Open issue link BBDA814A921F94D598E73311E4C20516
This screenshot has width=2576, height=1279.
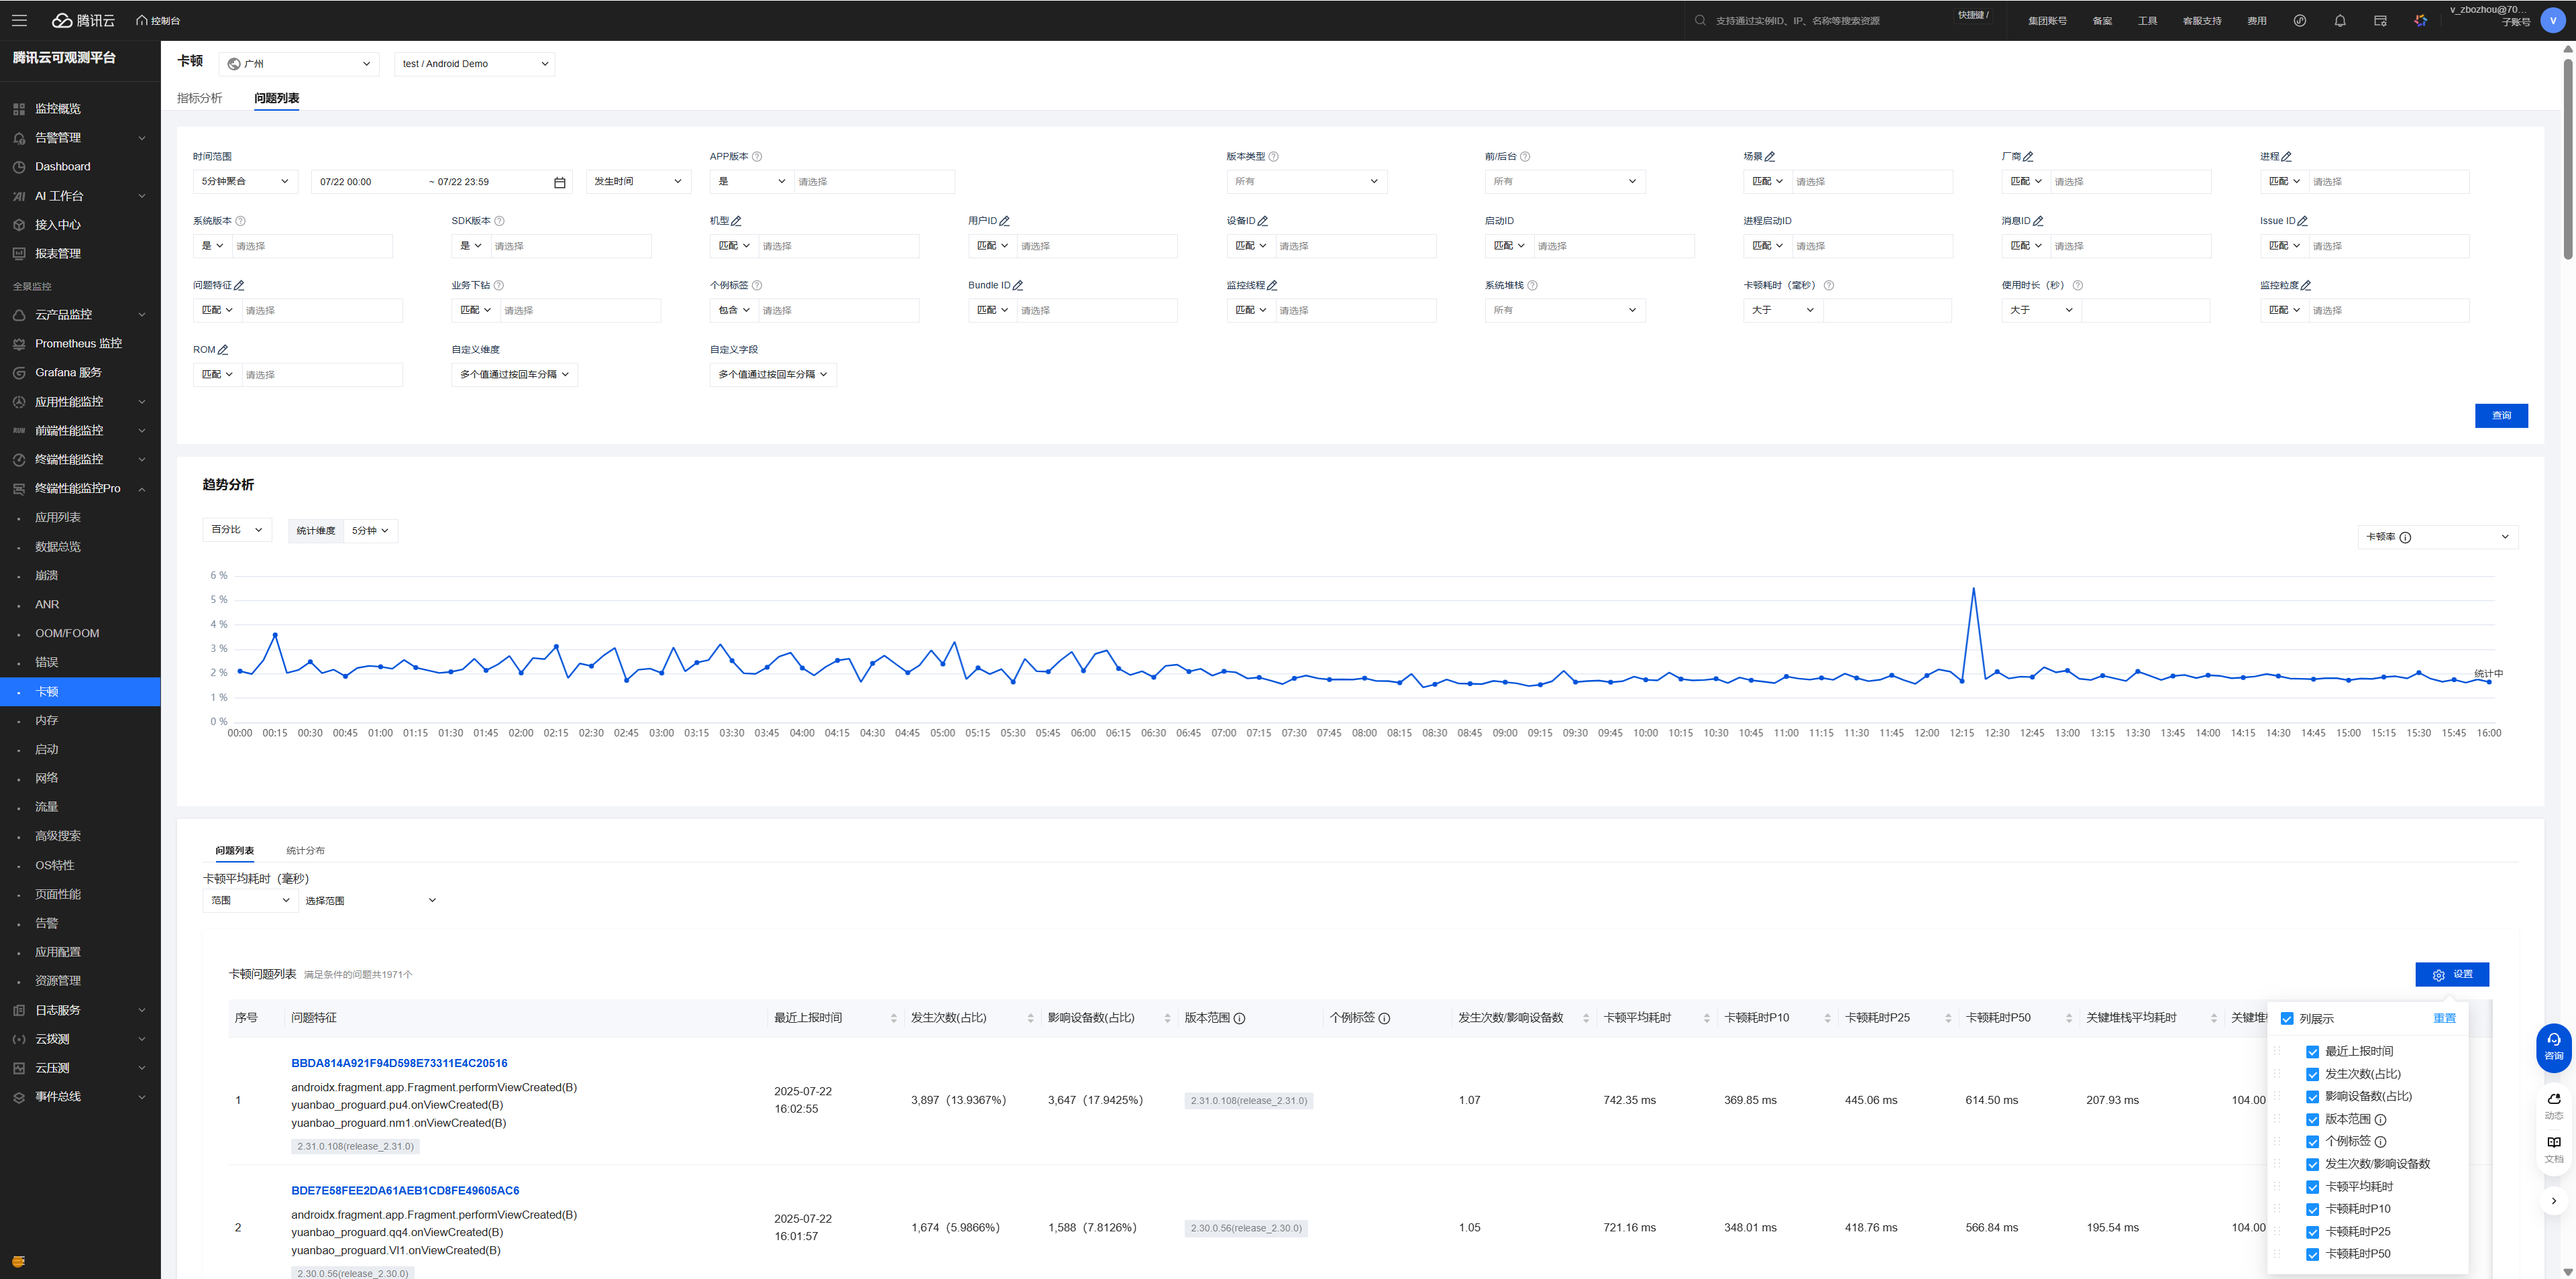(x=399, y=1063)
